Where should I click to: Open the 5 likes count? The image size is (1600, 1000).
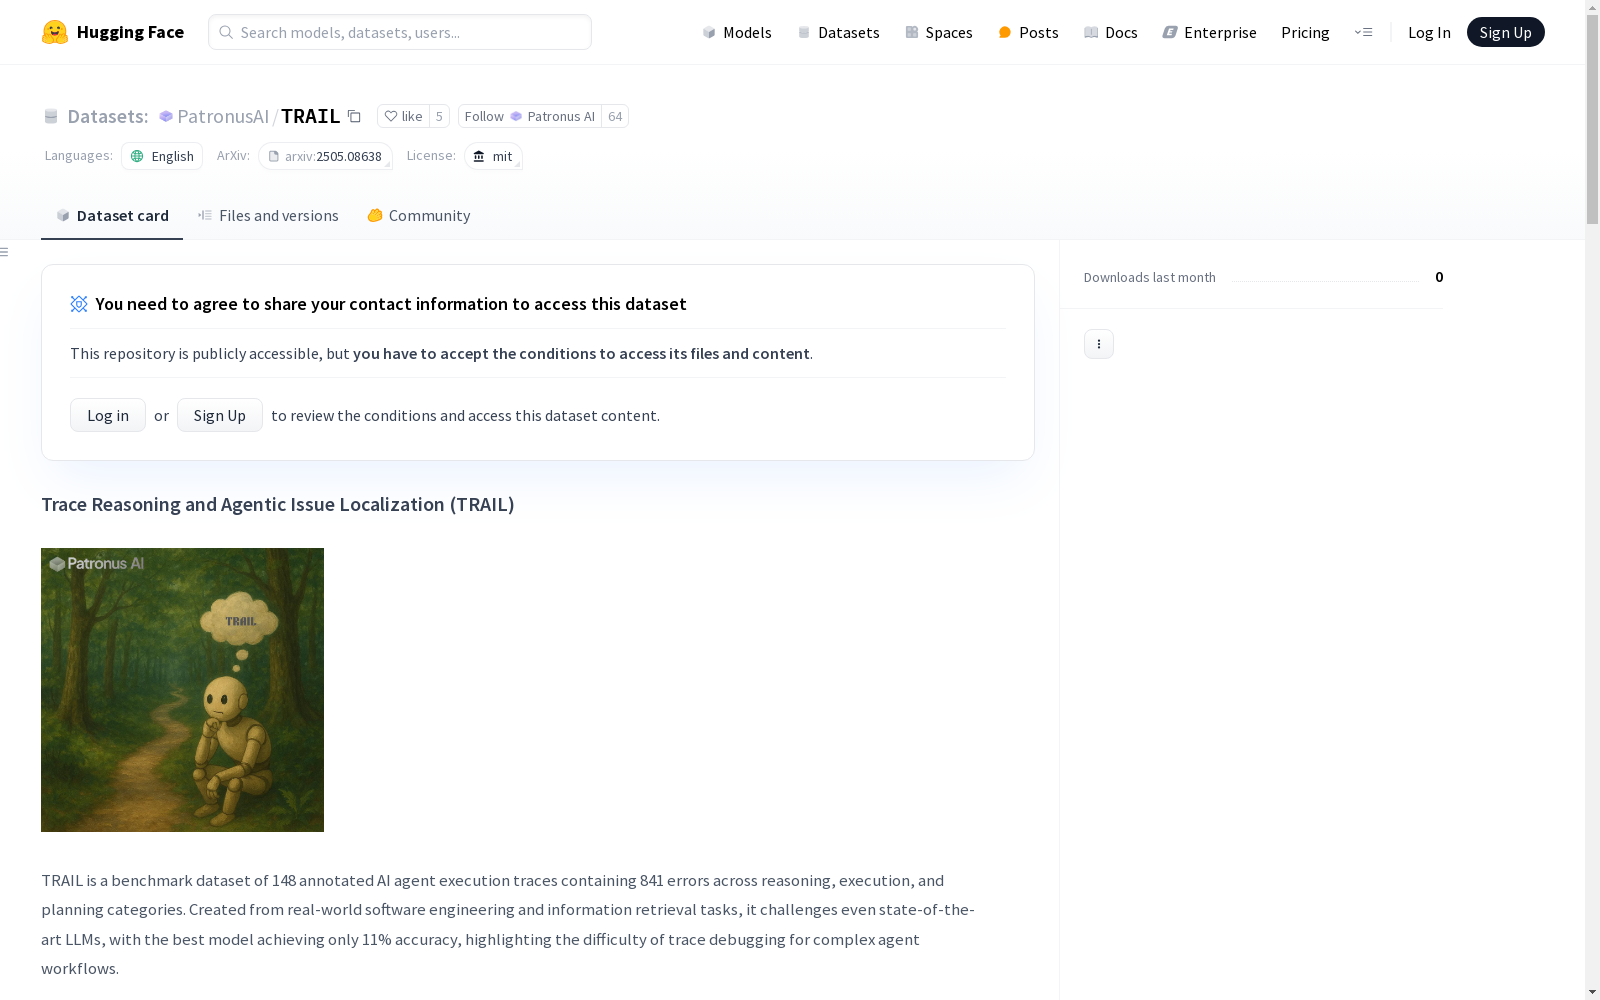tap(439, 116)
